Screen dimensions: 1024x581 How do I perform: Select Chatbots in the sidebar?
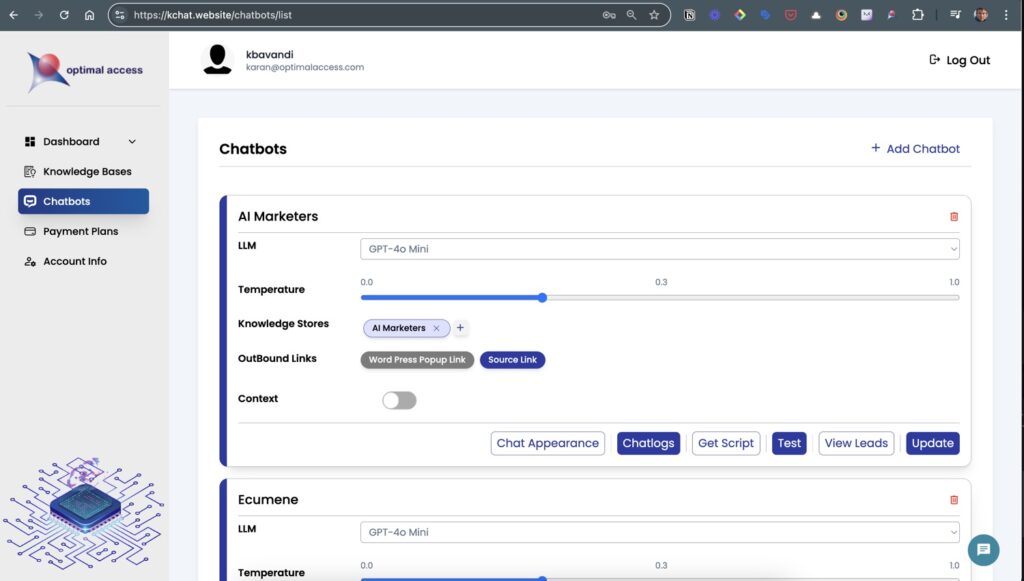[84, 201]
